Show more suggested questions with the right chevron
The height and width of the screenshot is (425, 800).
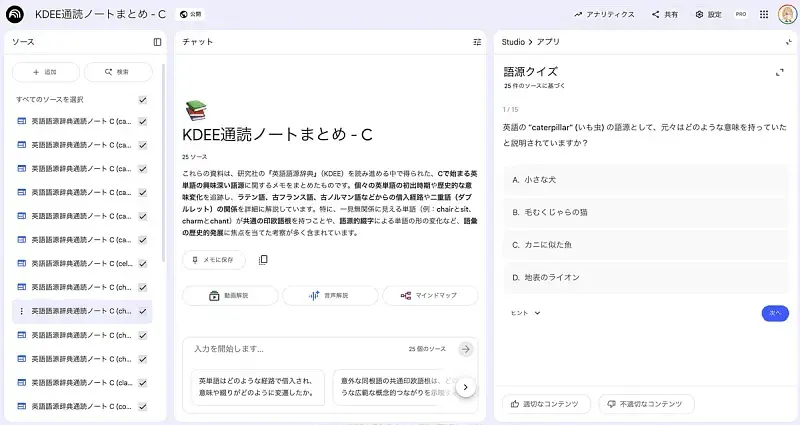click(x=465, y=387)
